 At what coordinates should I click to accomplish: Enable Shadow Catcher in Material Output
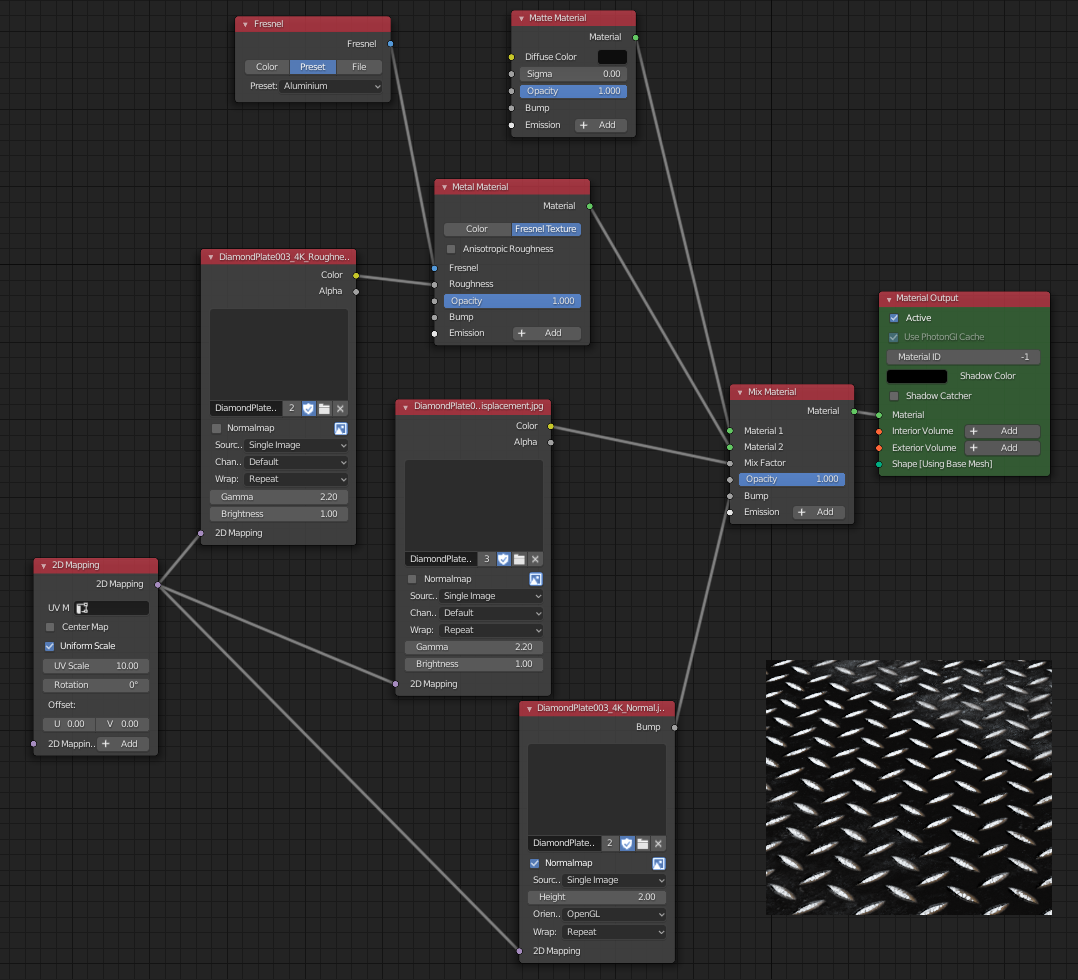click(x=895, y=396)
